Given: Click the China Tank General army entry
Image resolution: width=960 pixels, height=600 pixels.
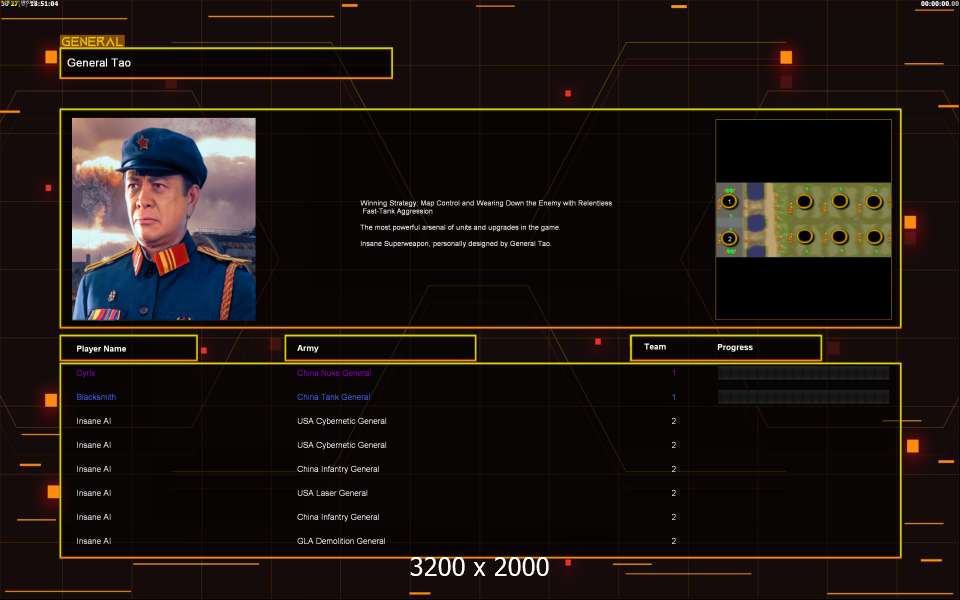Looking at the screenshot, I should tap(334, 397).
